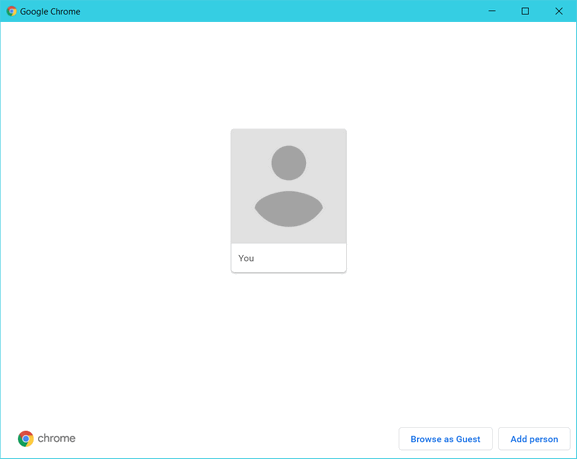Screen dimensions: 577x459
Task: Browse as Guest
Action: (445, 439)
